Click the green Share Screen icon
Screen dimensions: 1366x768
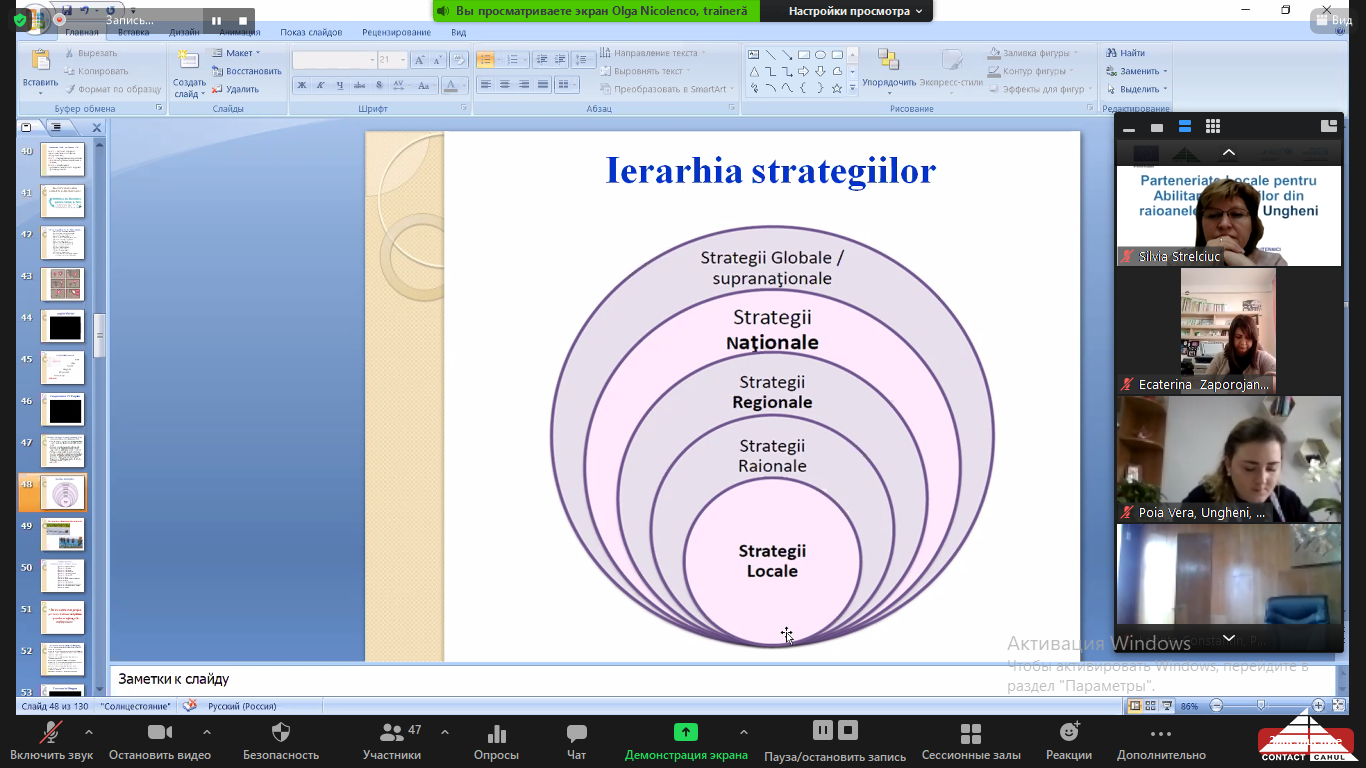click(x=685, y=732)
